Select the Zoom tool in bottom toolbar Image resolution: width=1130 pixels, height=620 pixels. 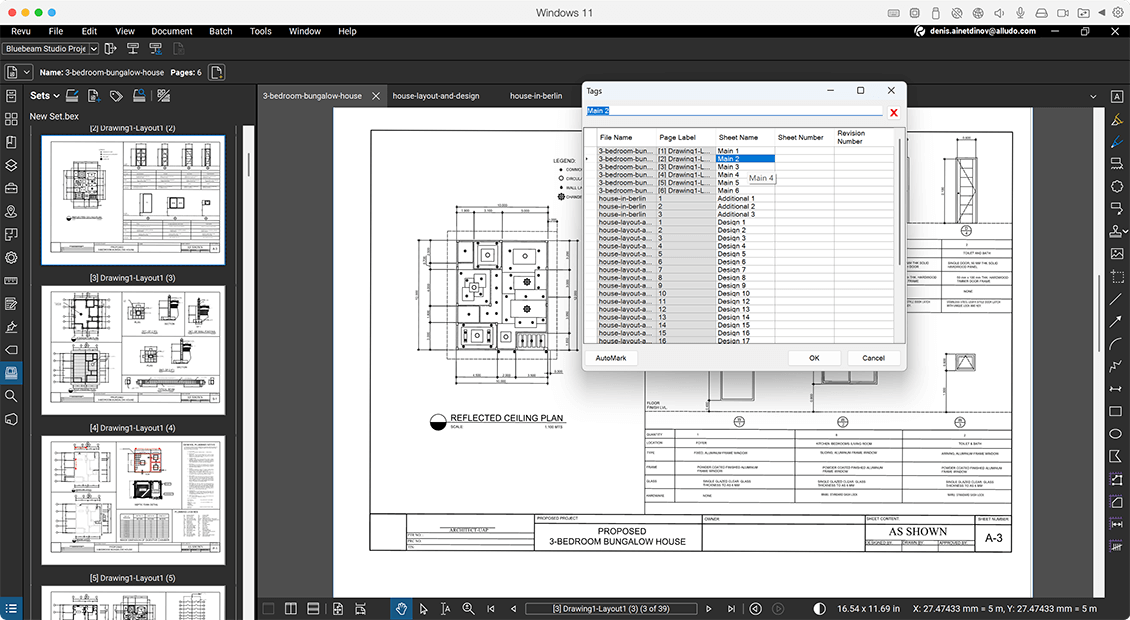pos(468,608)
